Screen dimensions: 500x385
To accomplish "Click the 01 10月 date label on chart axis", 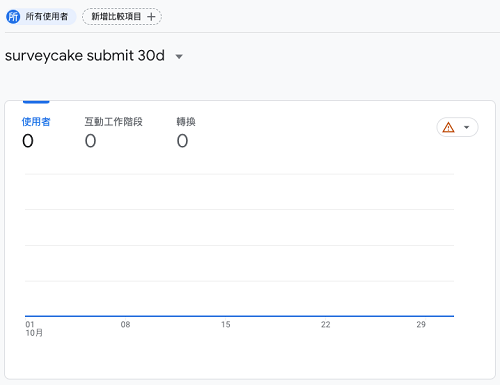I will pyautogui.click(x=34, y=329).
